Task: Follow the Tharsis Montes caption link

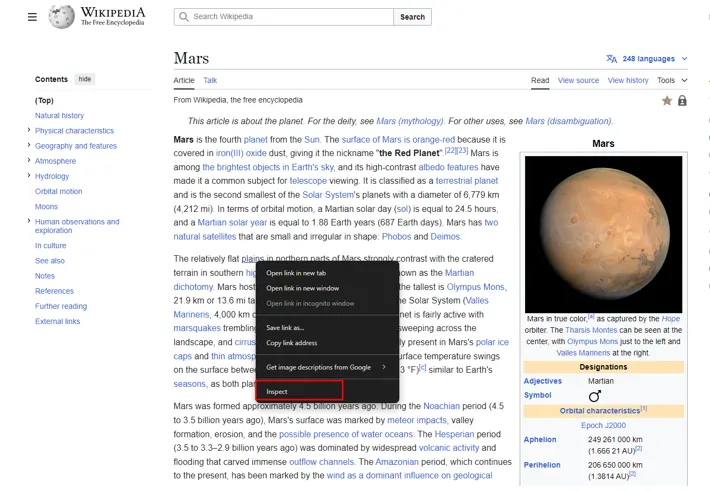Action: tap(591, 330)
